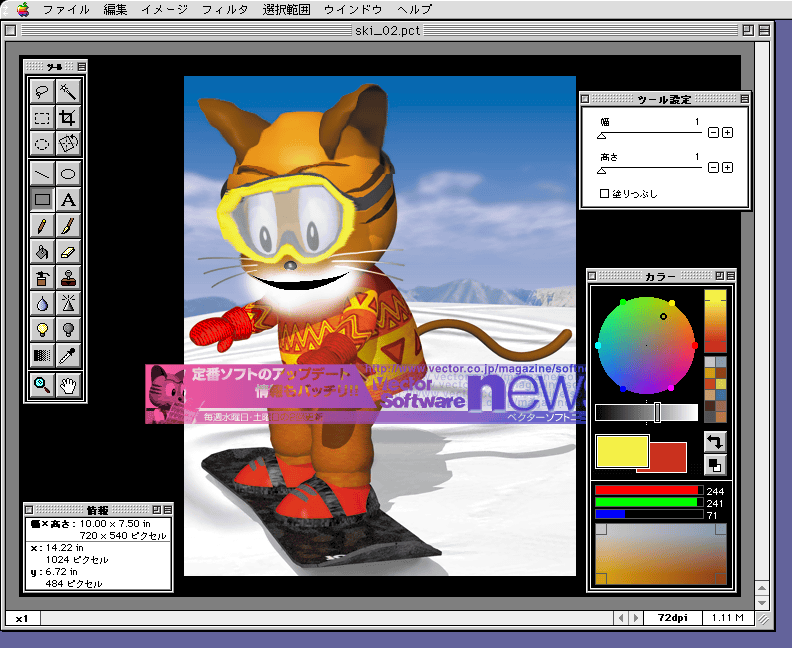Select the Gradient tool
The height and width of the screenshot is (648, 792).
(x=42, y=356)
